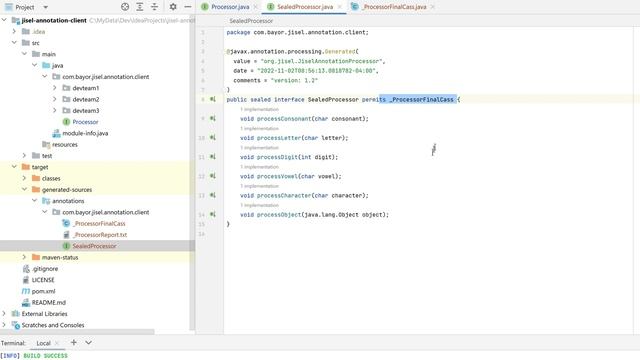Click gutter implementation icon for processVowel
The height and width of the screenshot is (360, 640).
point(213,176)
